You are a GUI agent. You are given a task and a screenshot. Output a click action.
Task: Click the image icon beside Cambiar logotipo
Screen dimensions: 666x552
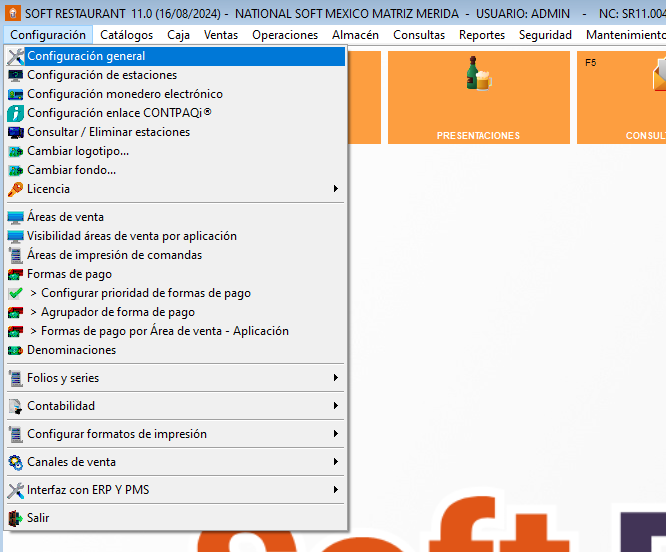tap(16, 152)
